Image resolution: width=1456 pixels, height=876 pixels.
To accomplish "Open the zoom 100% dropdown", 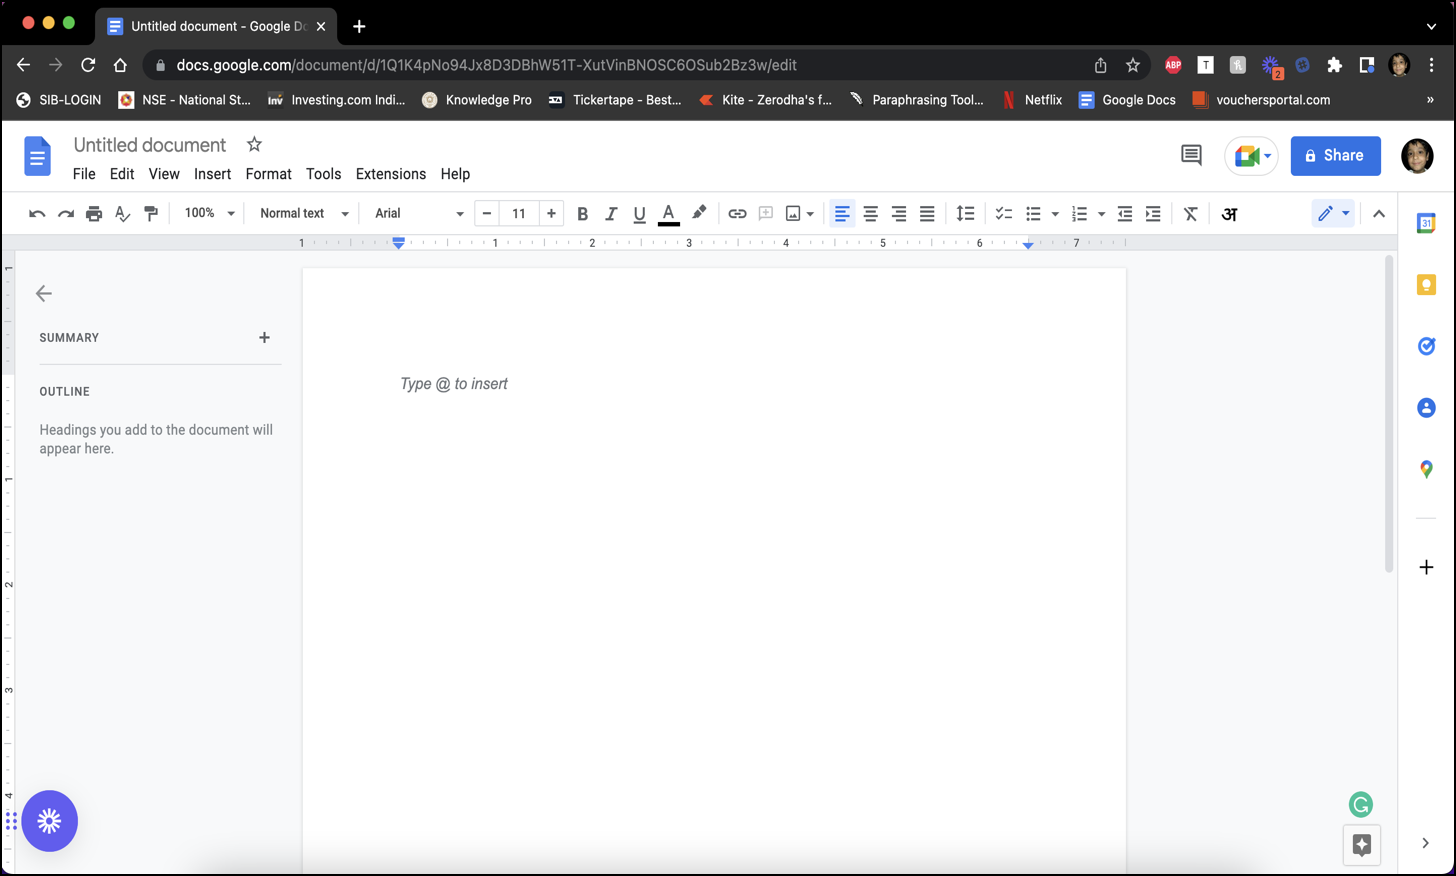I will (209, 214).
